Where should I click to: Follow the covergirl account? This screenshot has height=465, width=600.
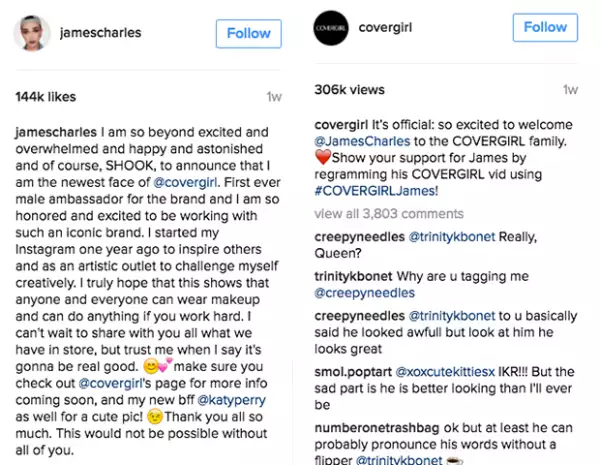point(545,28)
